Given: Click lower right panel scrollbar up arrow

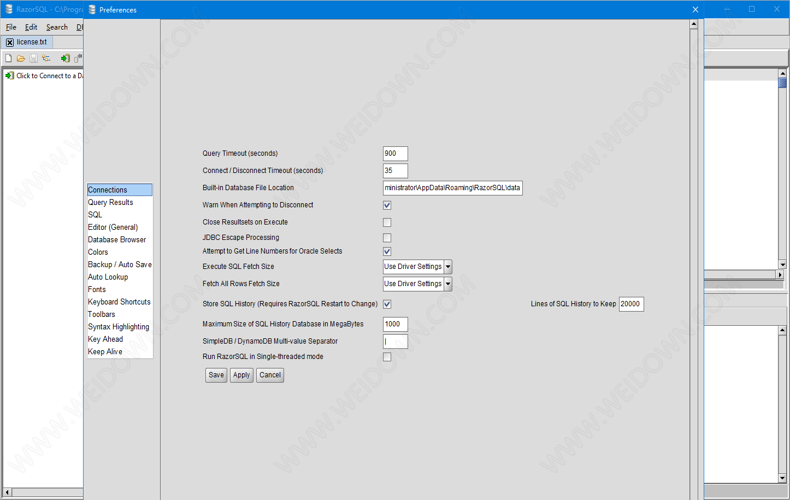Looking at the screenshot, I should 782,330.
